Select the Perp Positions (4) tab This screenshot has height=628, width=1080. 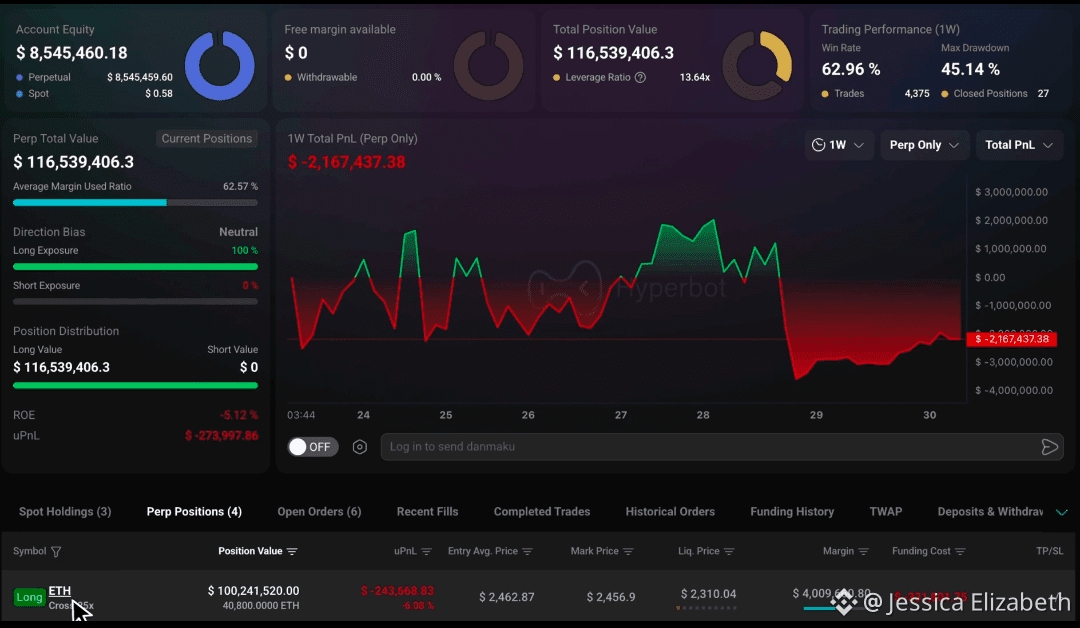(194, 512)
